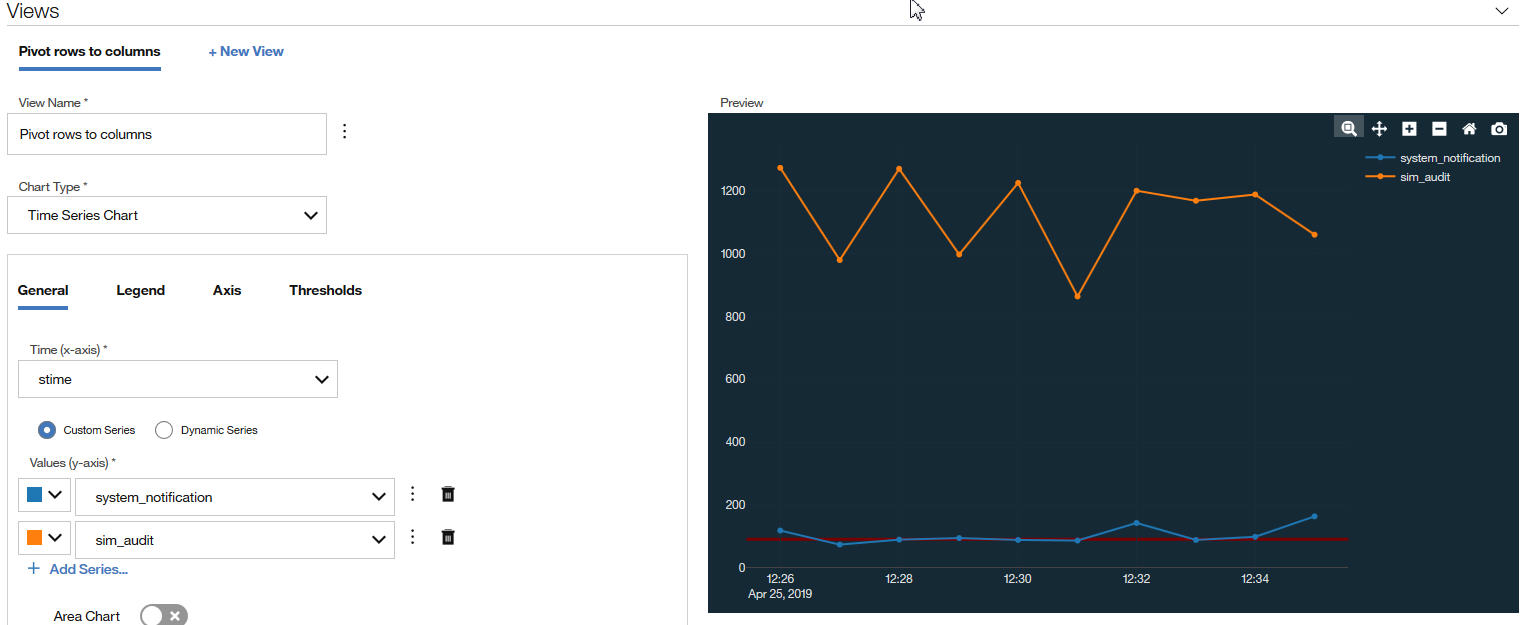1524x625 pixels.
Task: Download chart snapshot with camera icon
Action: click(1499, 128)
